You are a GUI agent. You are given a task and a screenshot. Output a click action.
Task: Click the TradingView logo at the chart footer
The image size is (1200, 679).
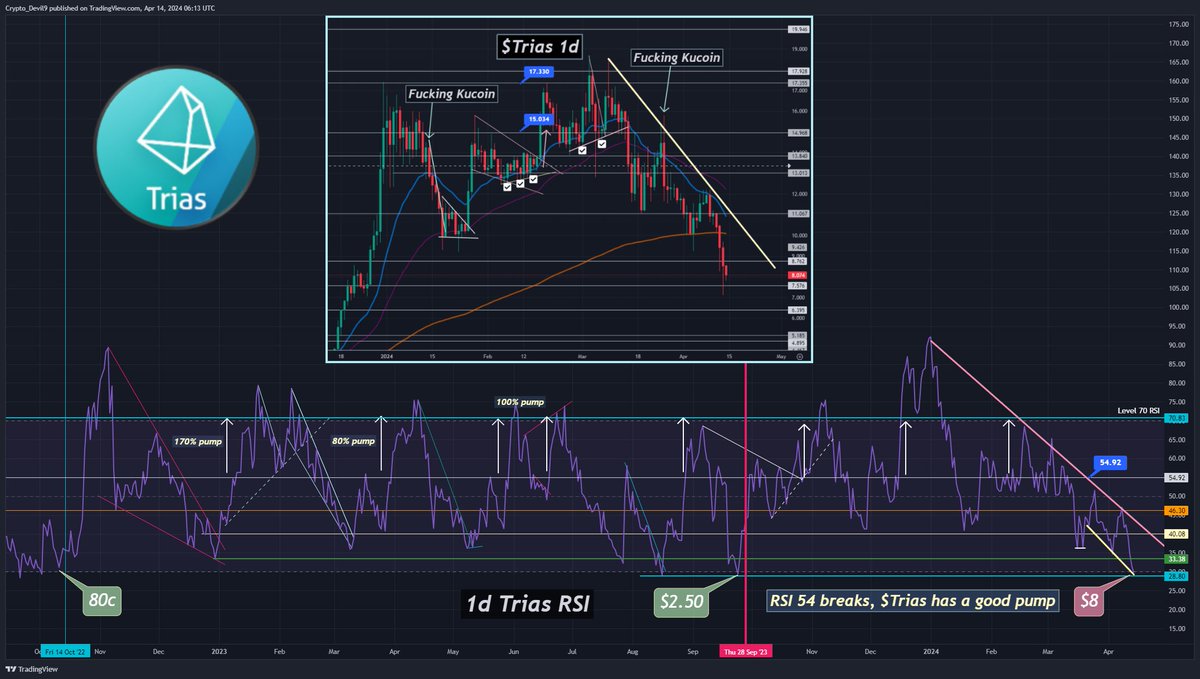click(x=33, y=668)
